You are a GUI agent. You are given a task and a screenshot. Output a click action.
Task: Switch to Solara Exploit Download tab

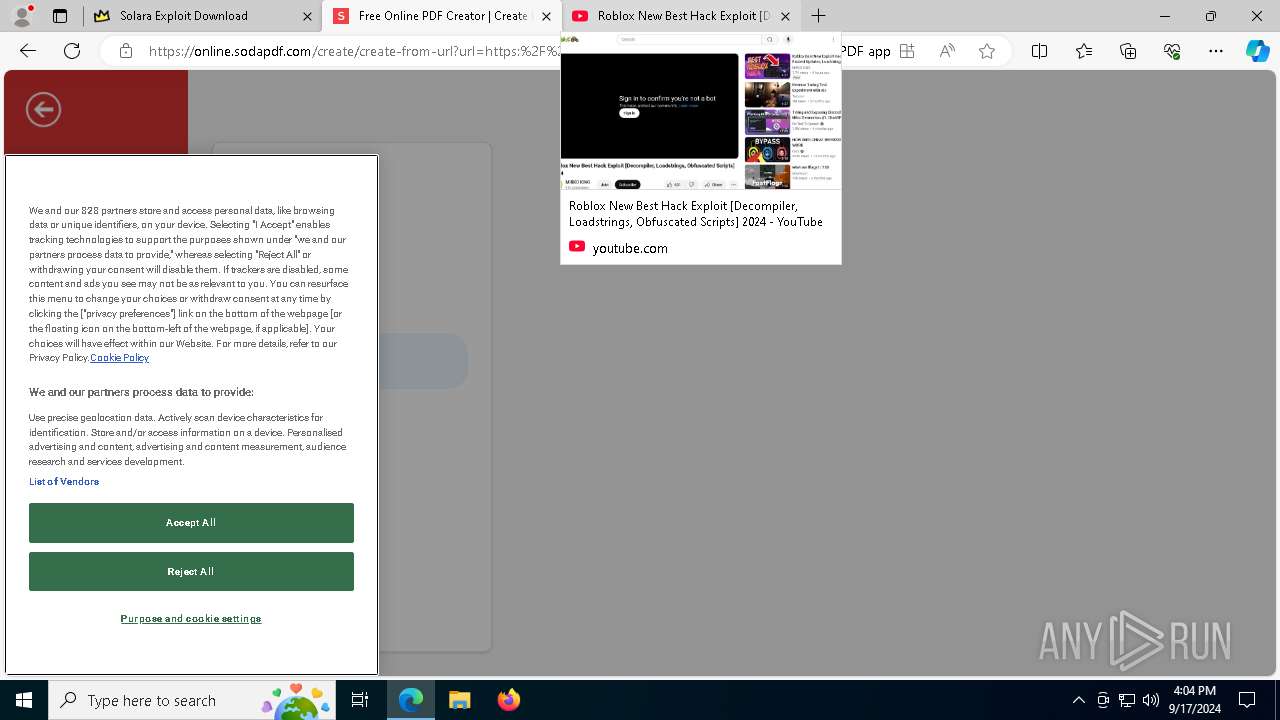201,16
